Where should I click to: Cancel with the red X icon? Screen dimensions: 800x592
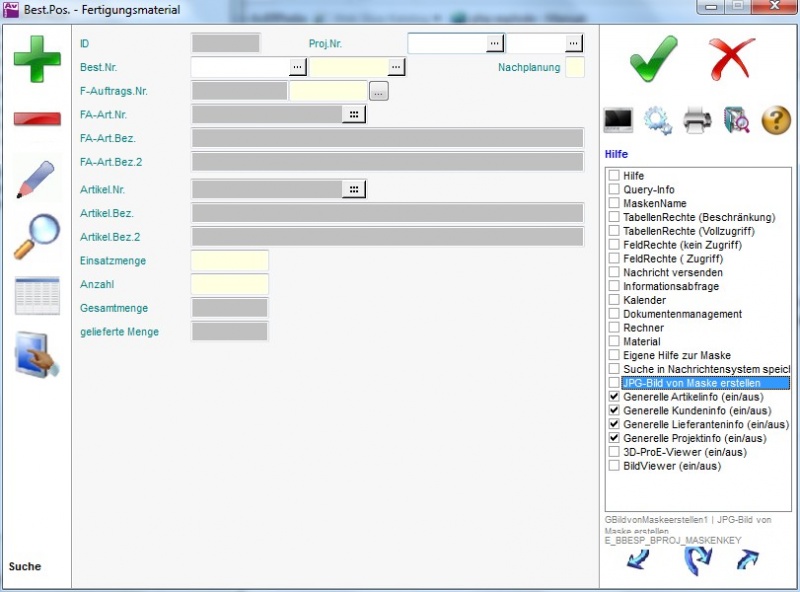click(732, 59)
